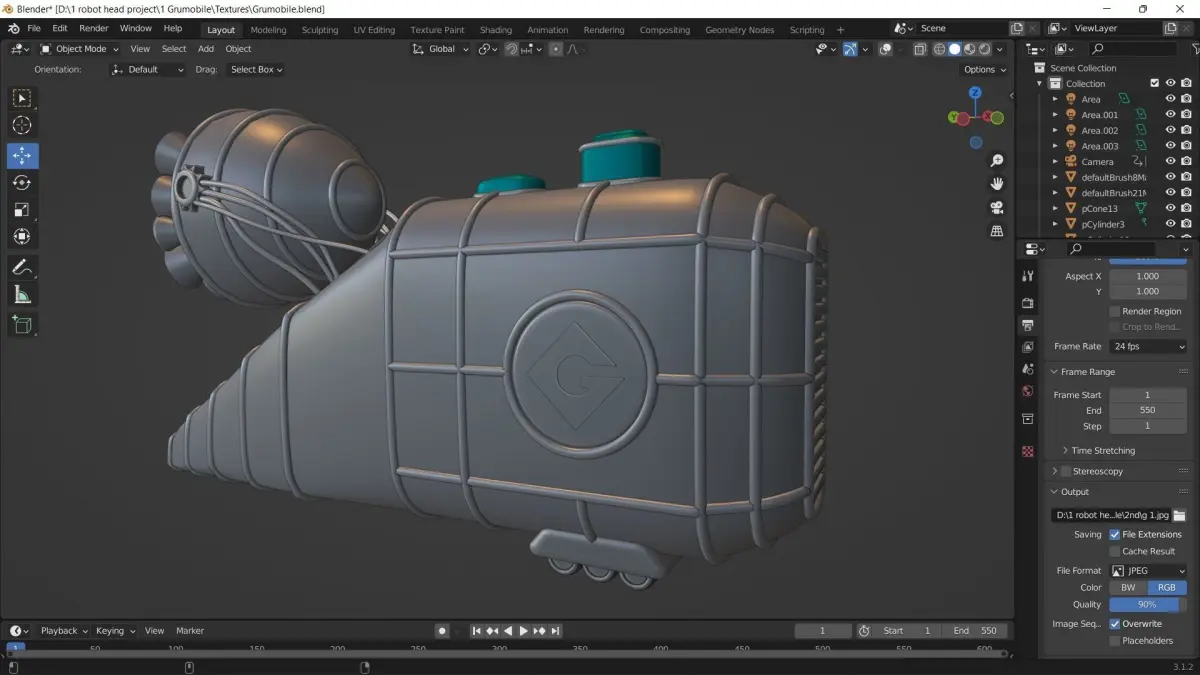1200x675 pixels.
Task: Enable Cache Result checkbox
Action: click(x=1115, y=551)
